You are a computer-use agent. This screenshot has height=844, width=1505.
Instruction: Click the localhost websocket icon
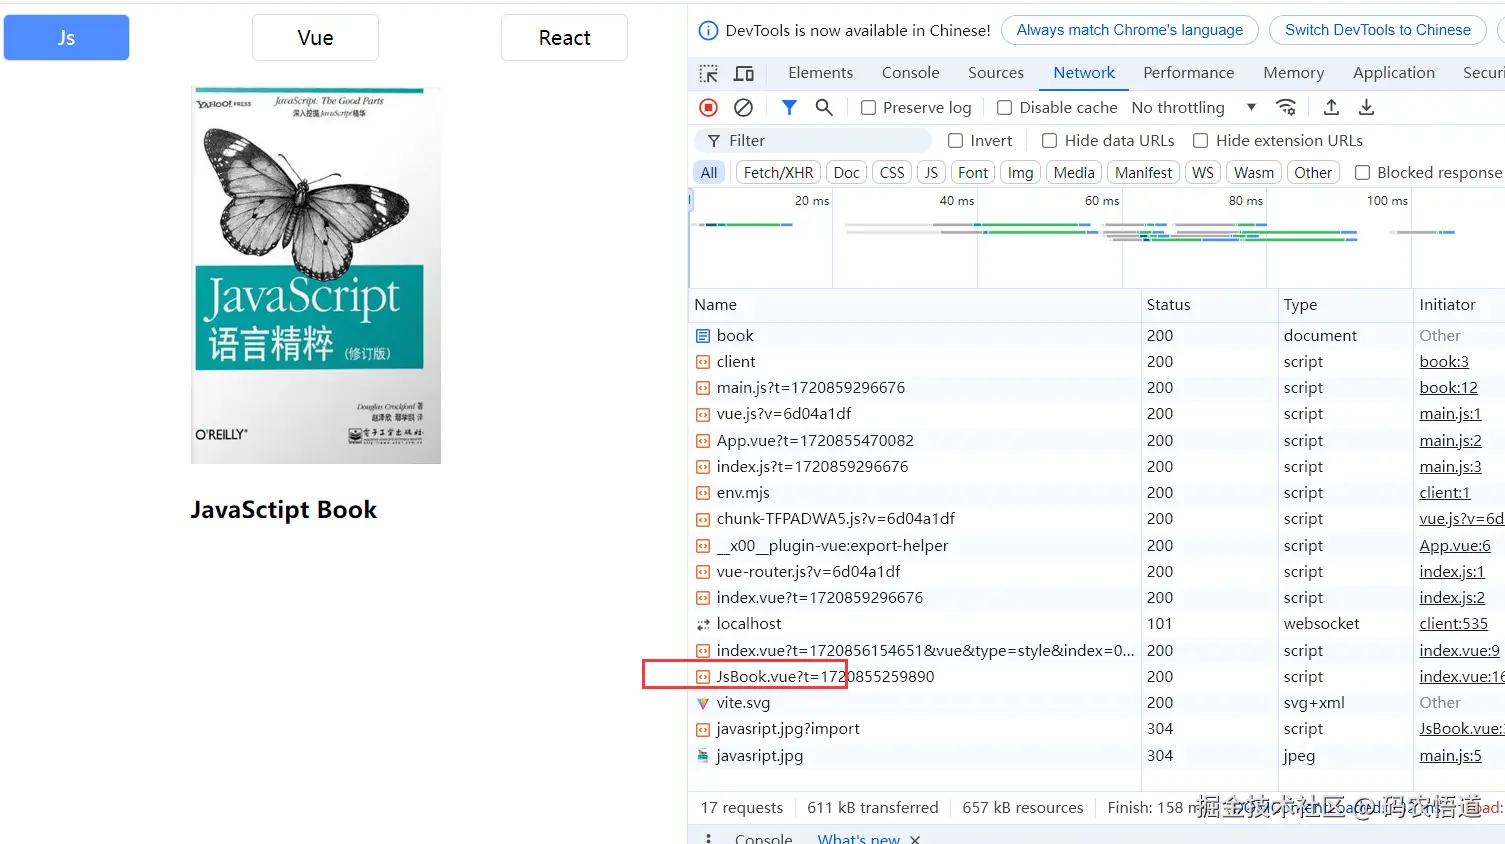coord(703,624)
